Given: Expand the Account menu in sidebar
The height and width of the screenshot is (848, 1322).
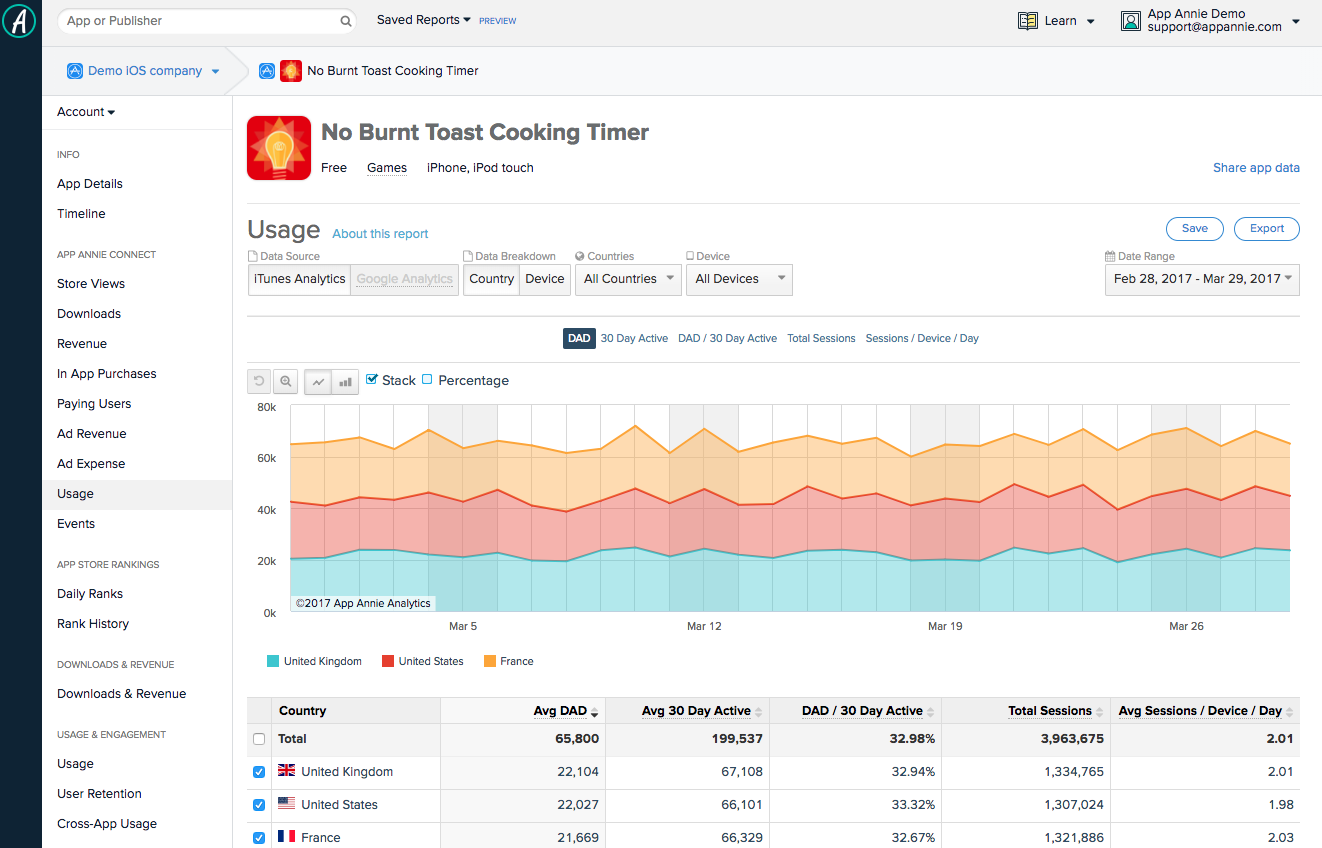Looking at the screenshot, I should 86,112.
